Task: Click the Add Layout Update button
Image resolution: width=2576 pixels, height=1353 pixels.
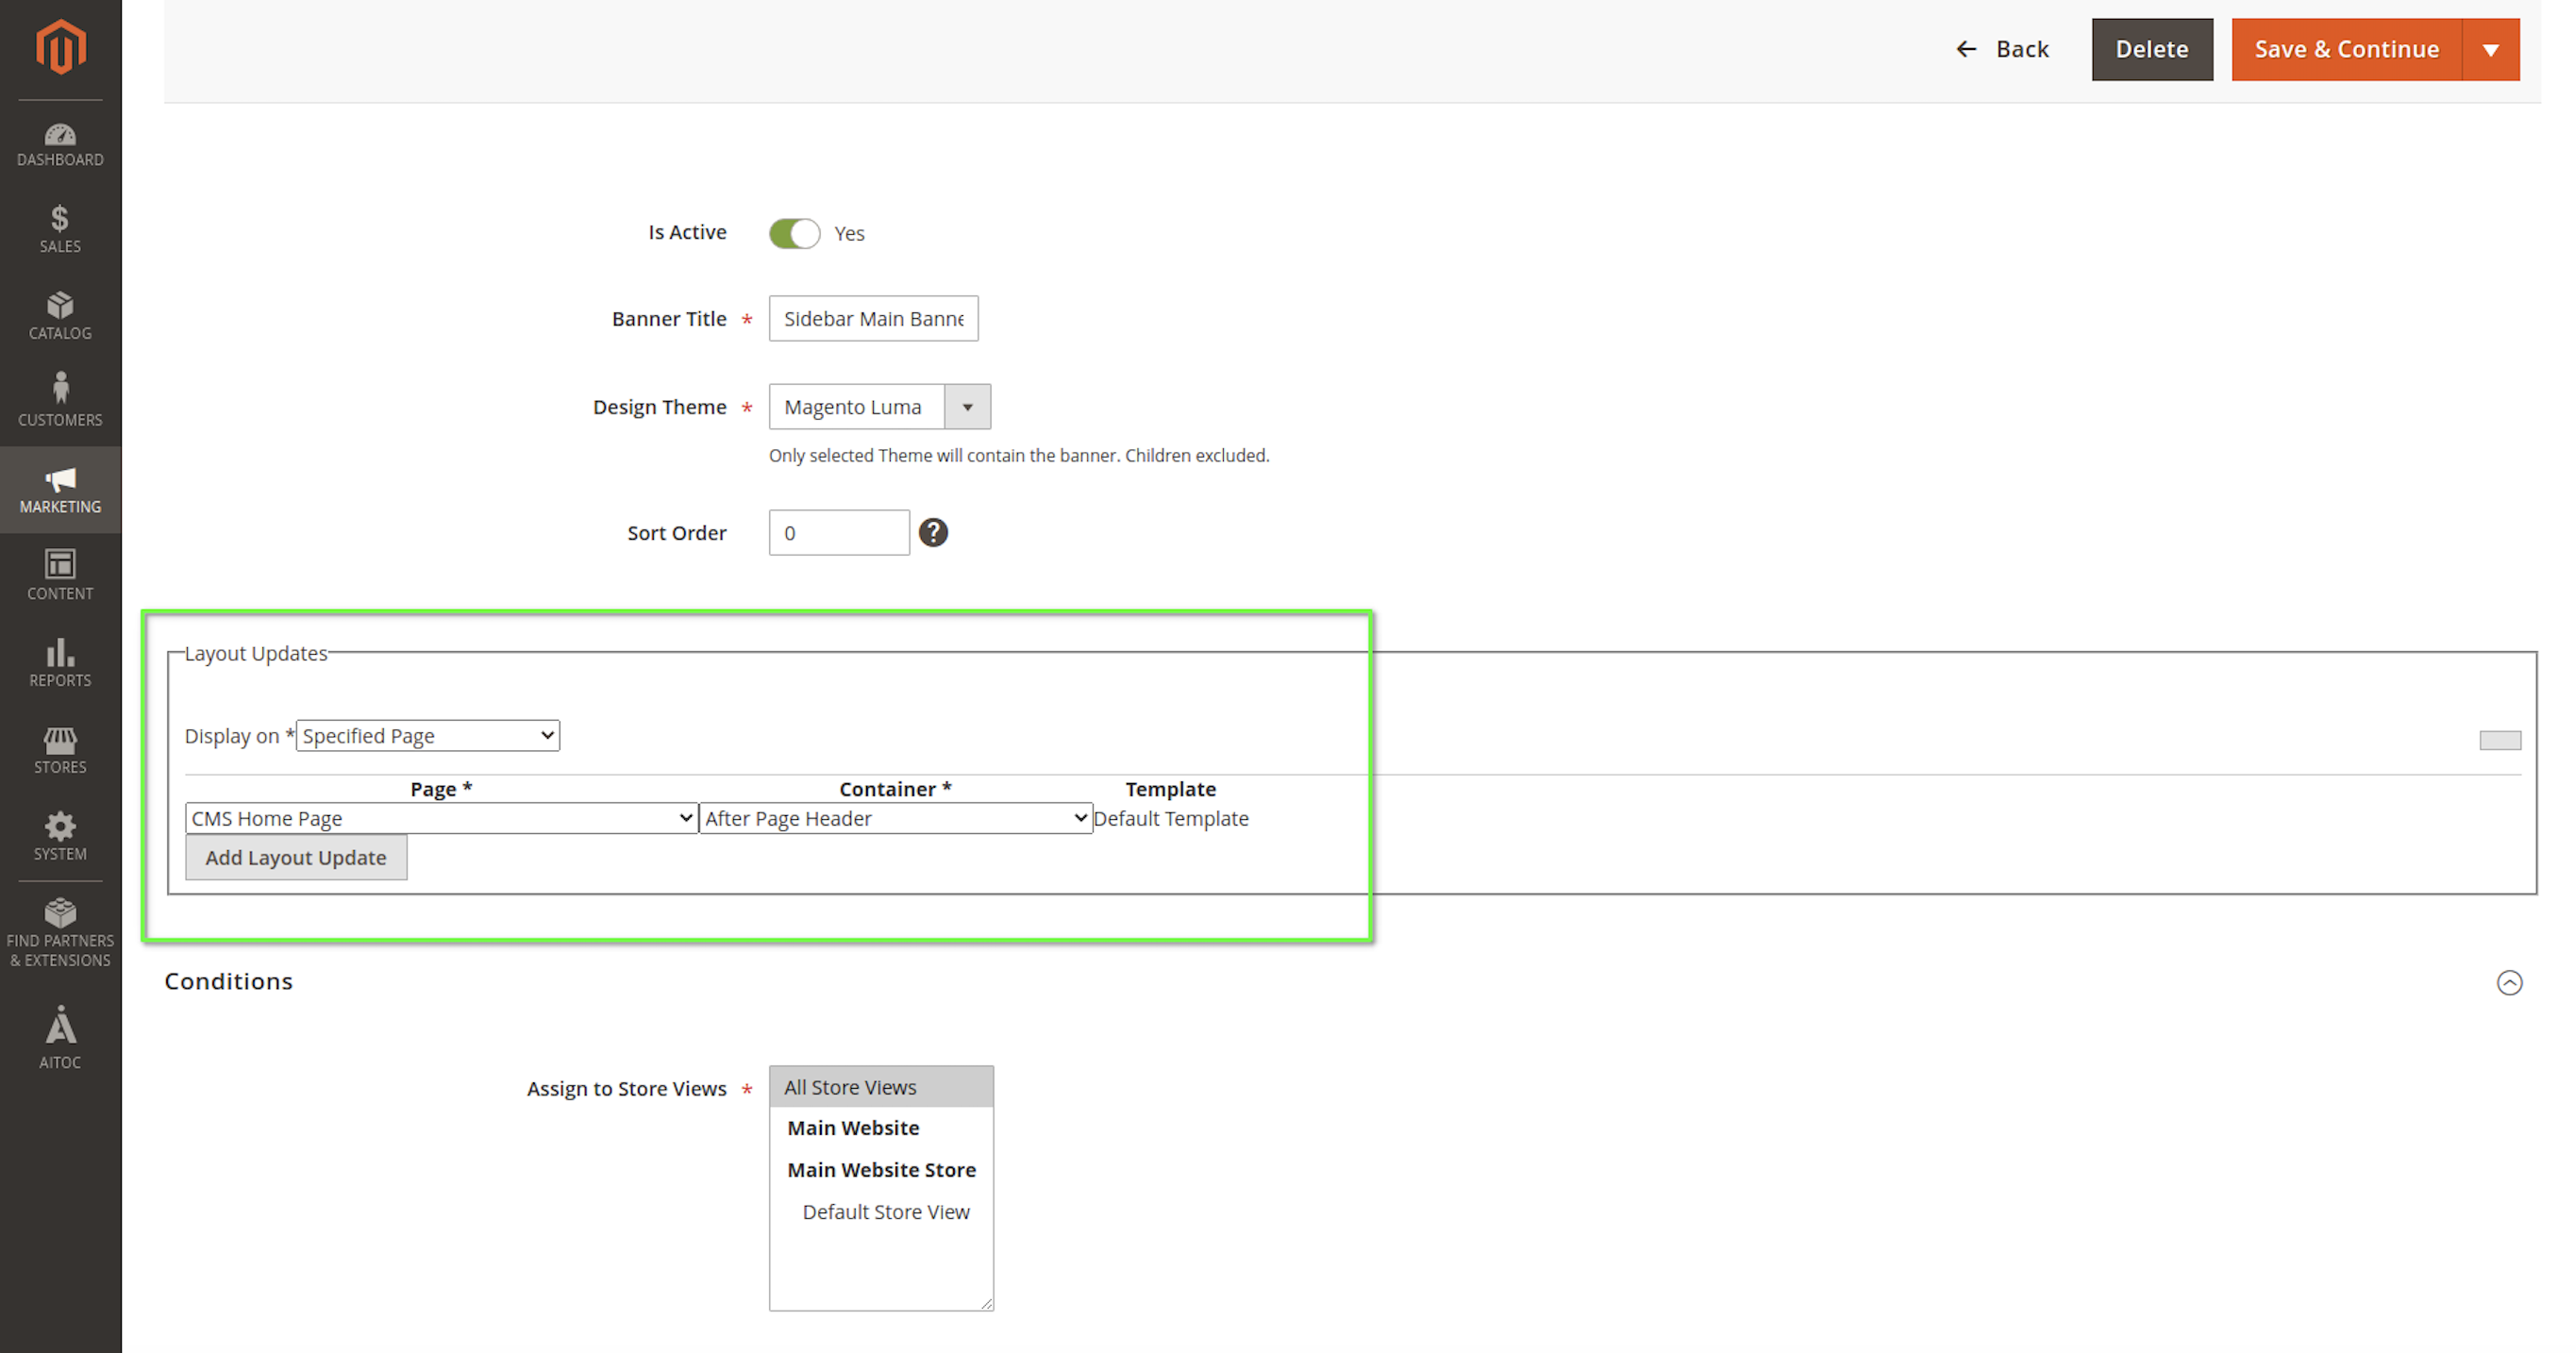Action: tap(296, 857)
